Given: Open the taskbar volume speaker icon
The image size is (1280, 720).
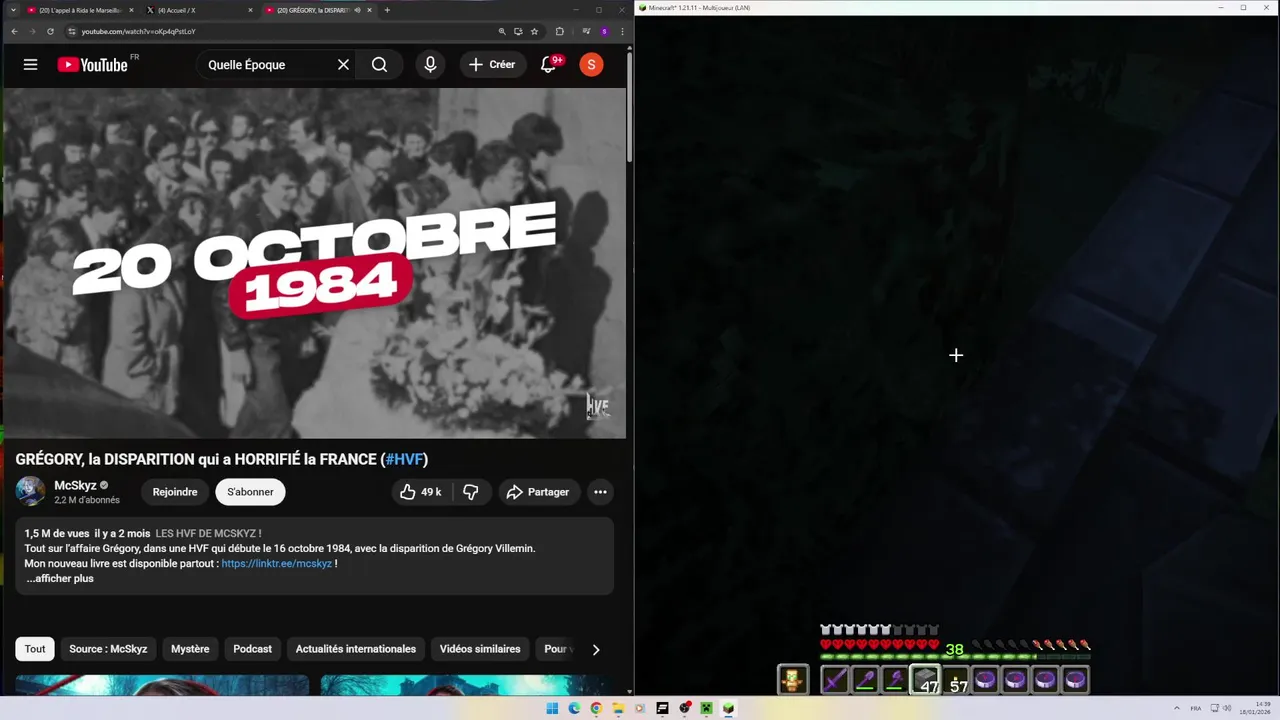Looking at the screenshot, I should pyautogui.click(x=1225, y=708).
